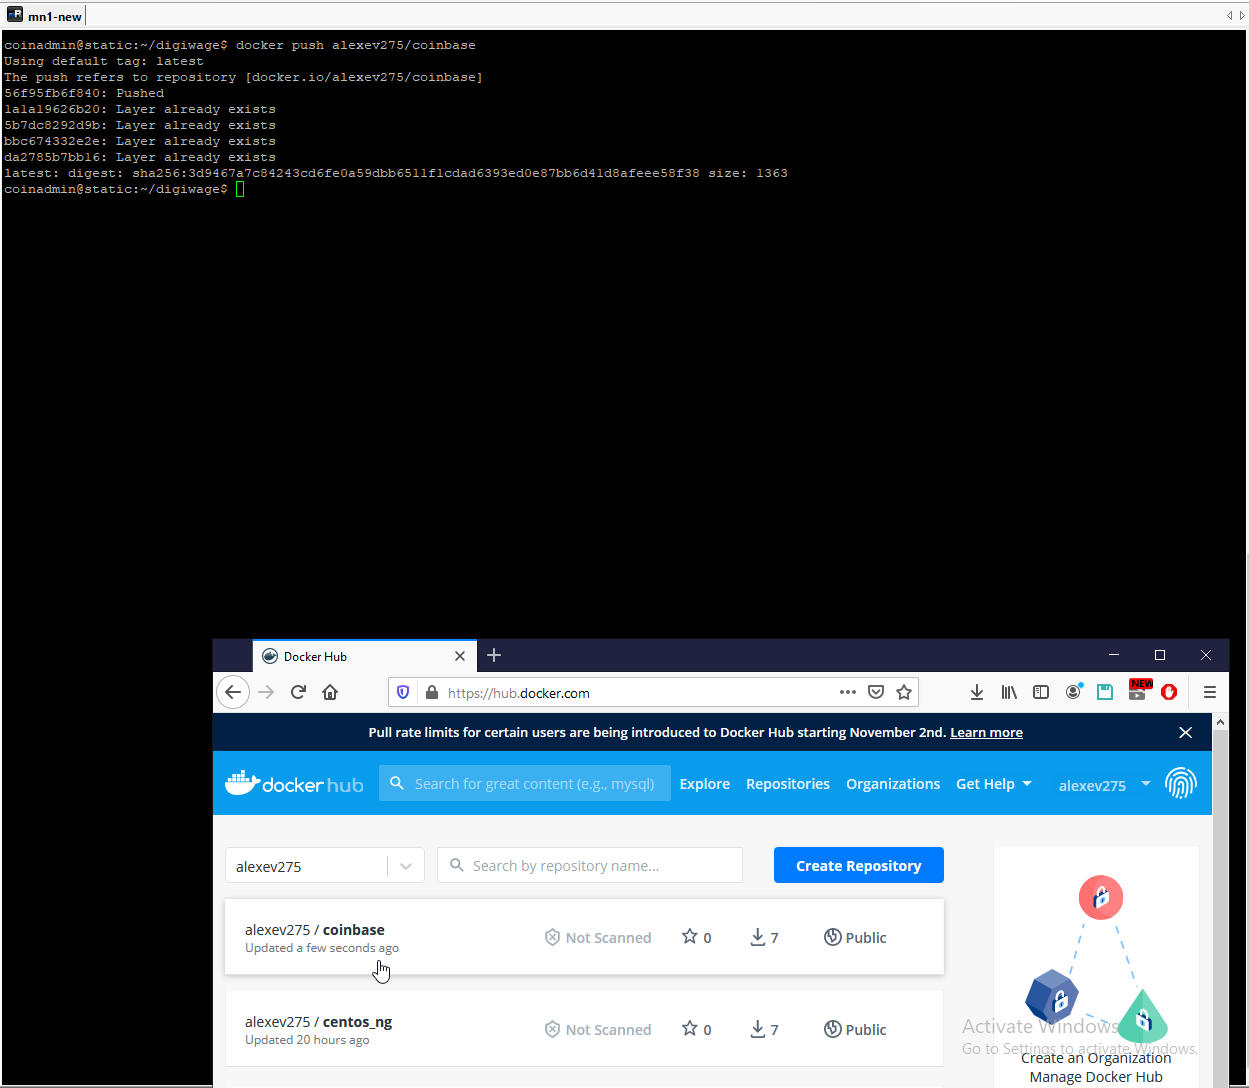Open Firefox downloads arrow icon
Viewport: 1249px width, 1088px height.
pyautogui.click(x=977, y=692)
